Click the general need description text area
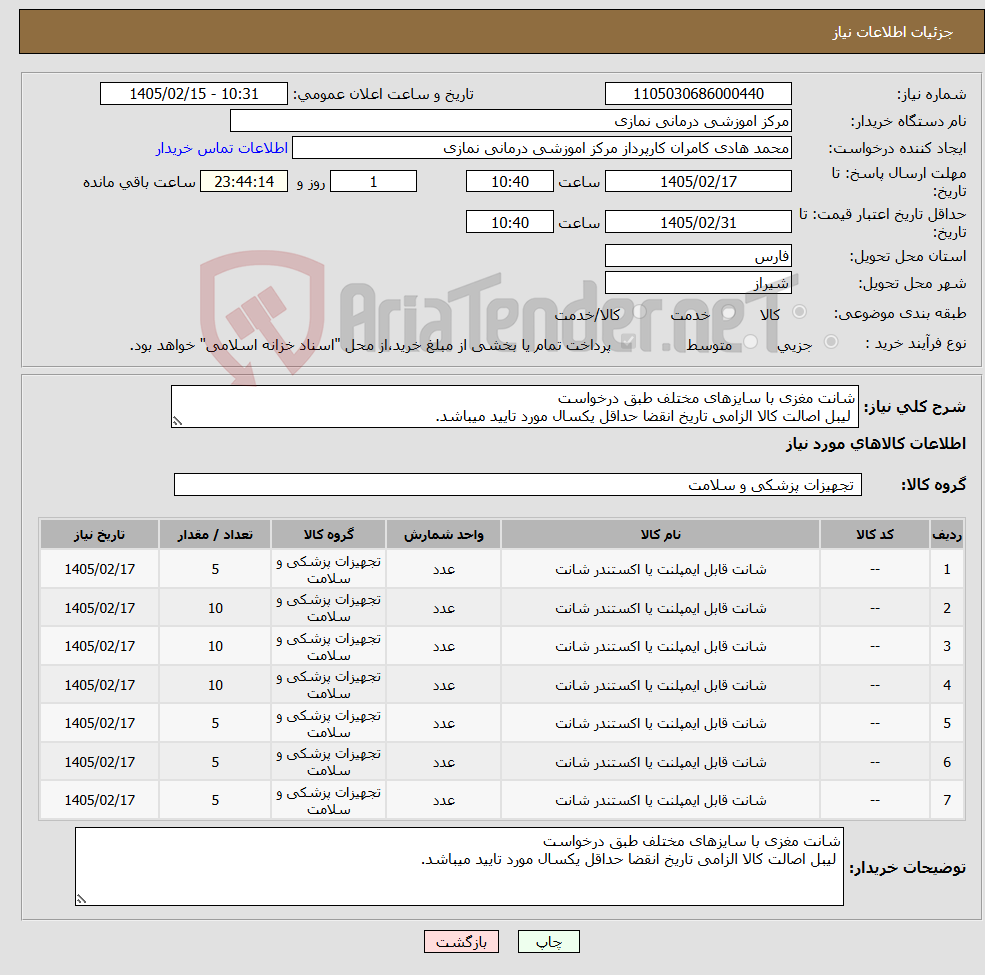The width and height of the screenshot is (985, 975). (x=514, y=406)
